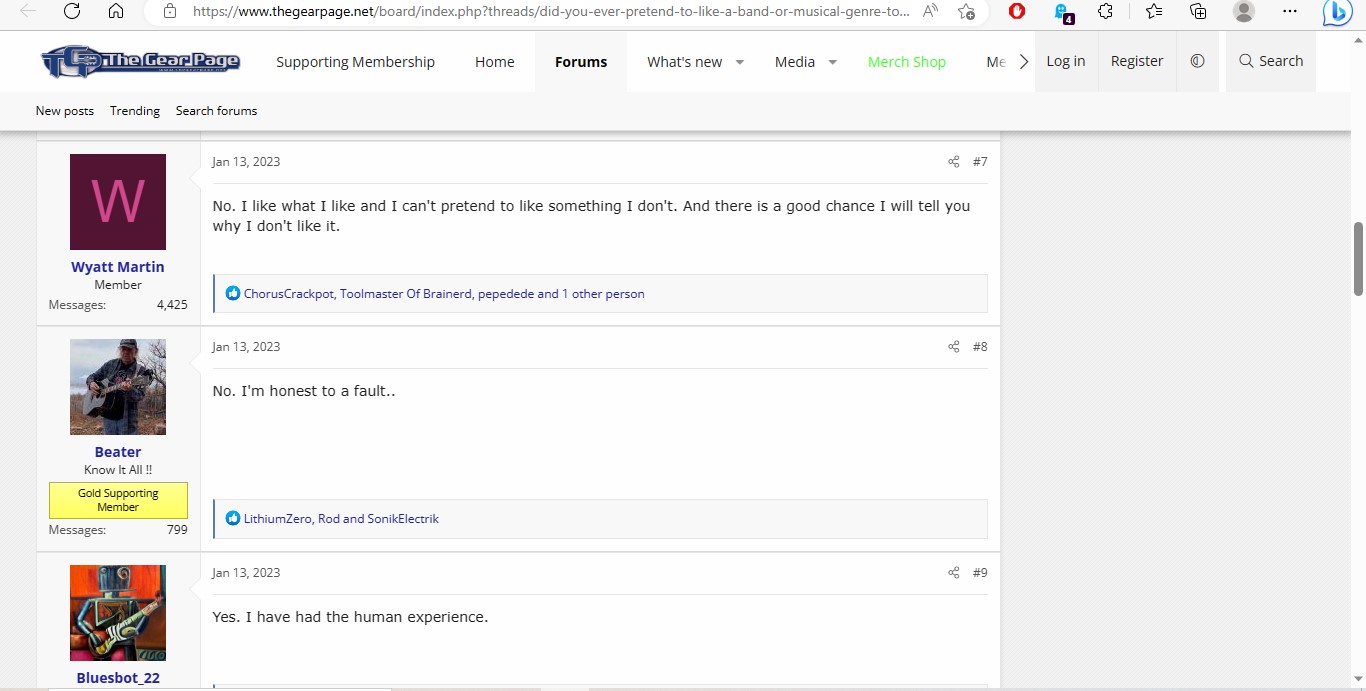Click The Gear Page logo
Image resolution: width=1366 pixels, height=691 pixels.
click(x=141, y=62)
